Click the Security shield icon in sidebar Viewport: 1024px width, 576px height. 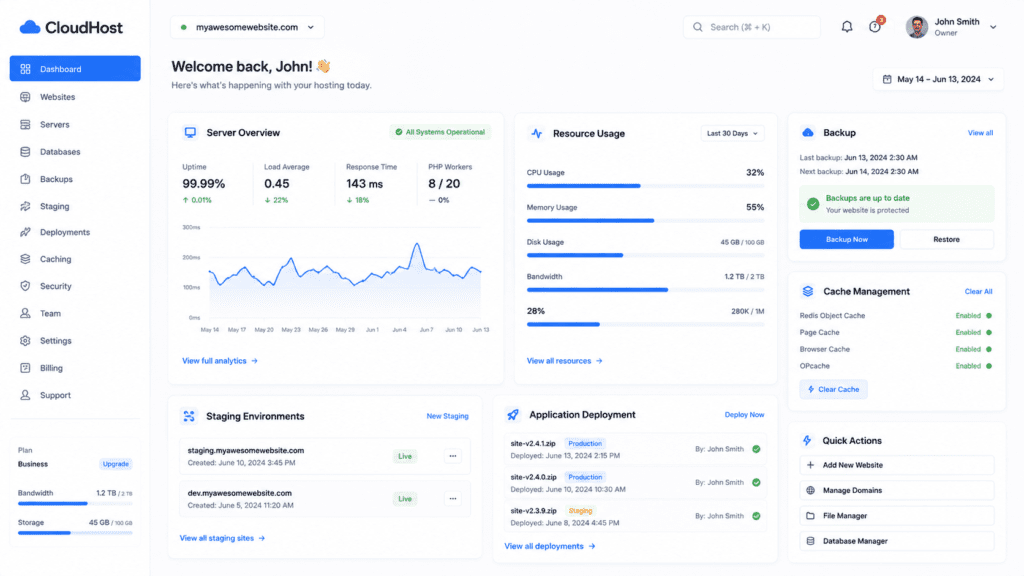point(25,286)
